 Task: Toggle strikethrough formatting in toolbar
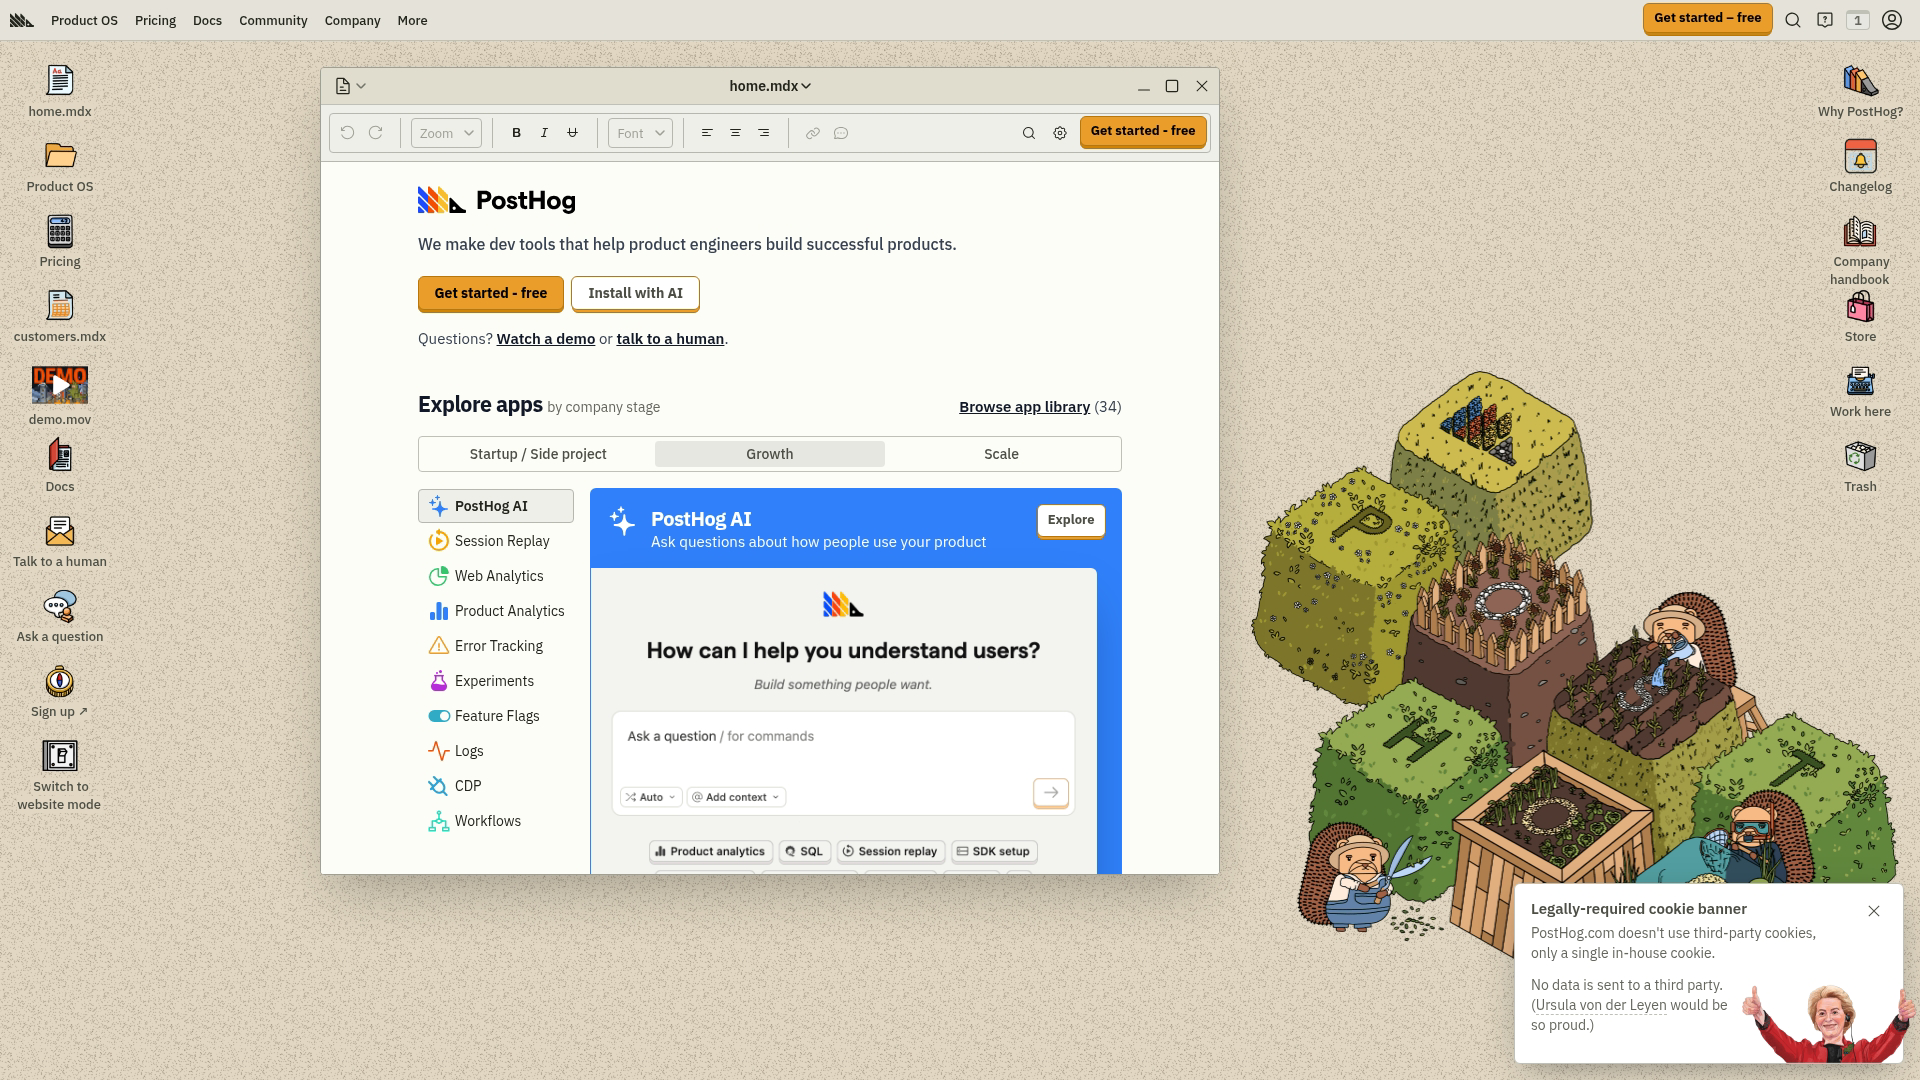572,133
